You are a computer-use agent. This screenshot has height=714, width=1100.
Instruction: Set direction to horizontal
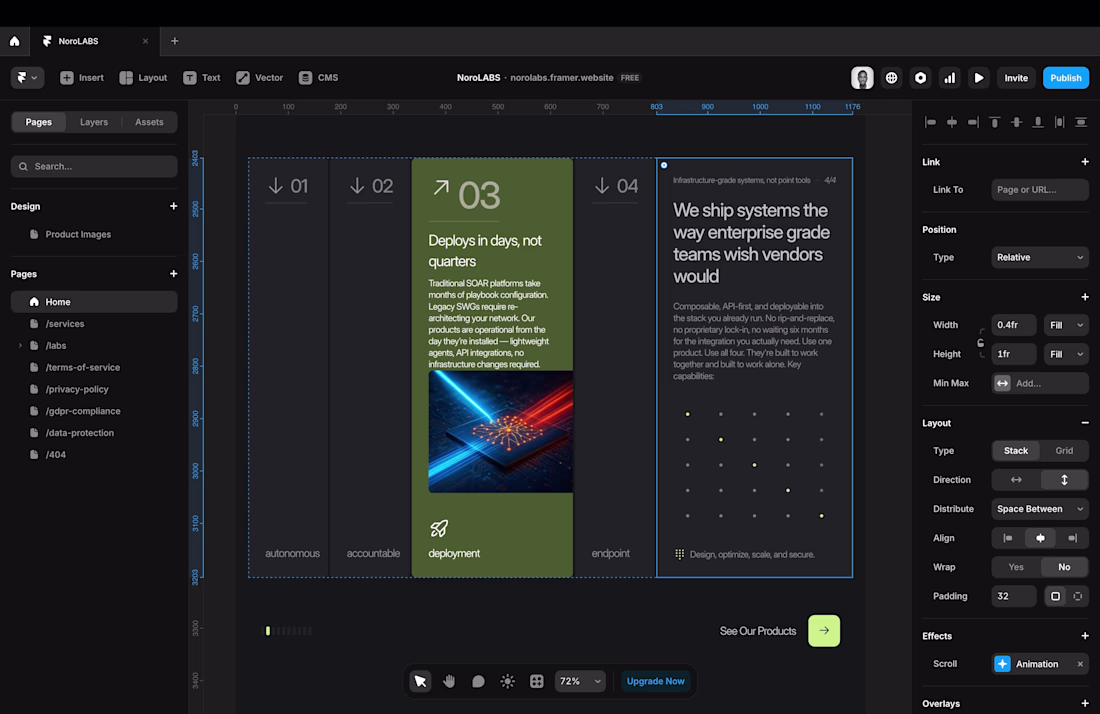tap(1016, 480)
